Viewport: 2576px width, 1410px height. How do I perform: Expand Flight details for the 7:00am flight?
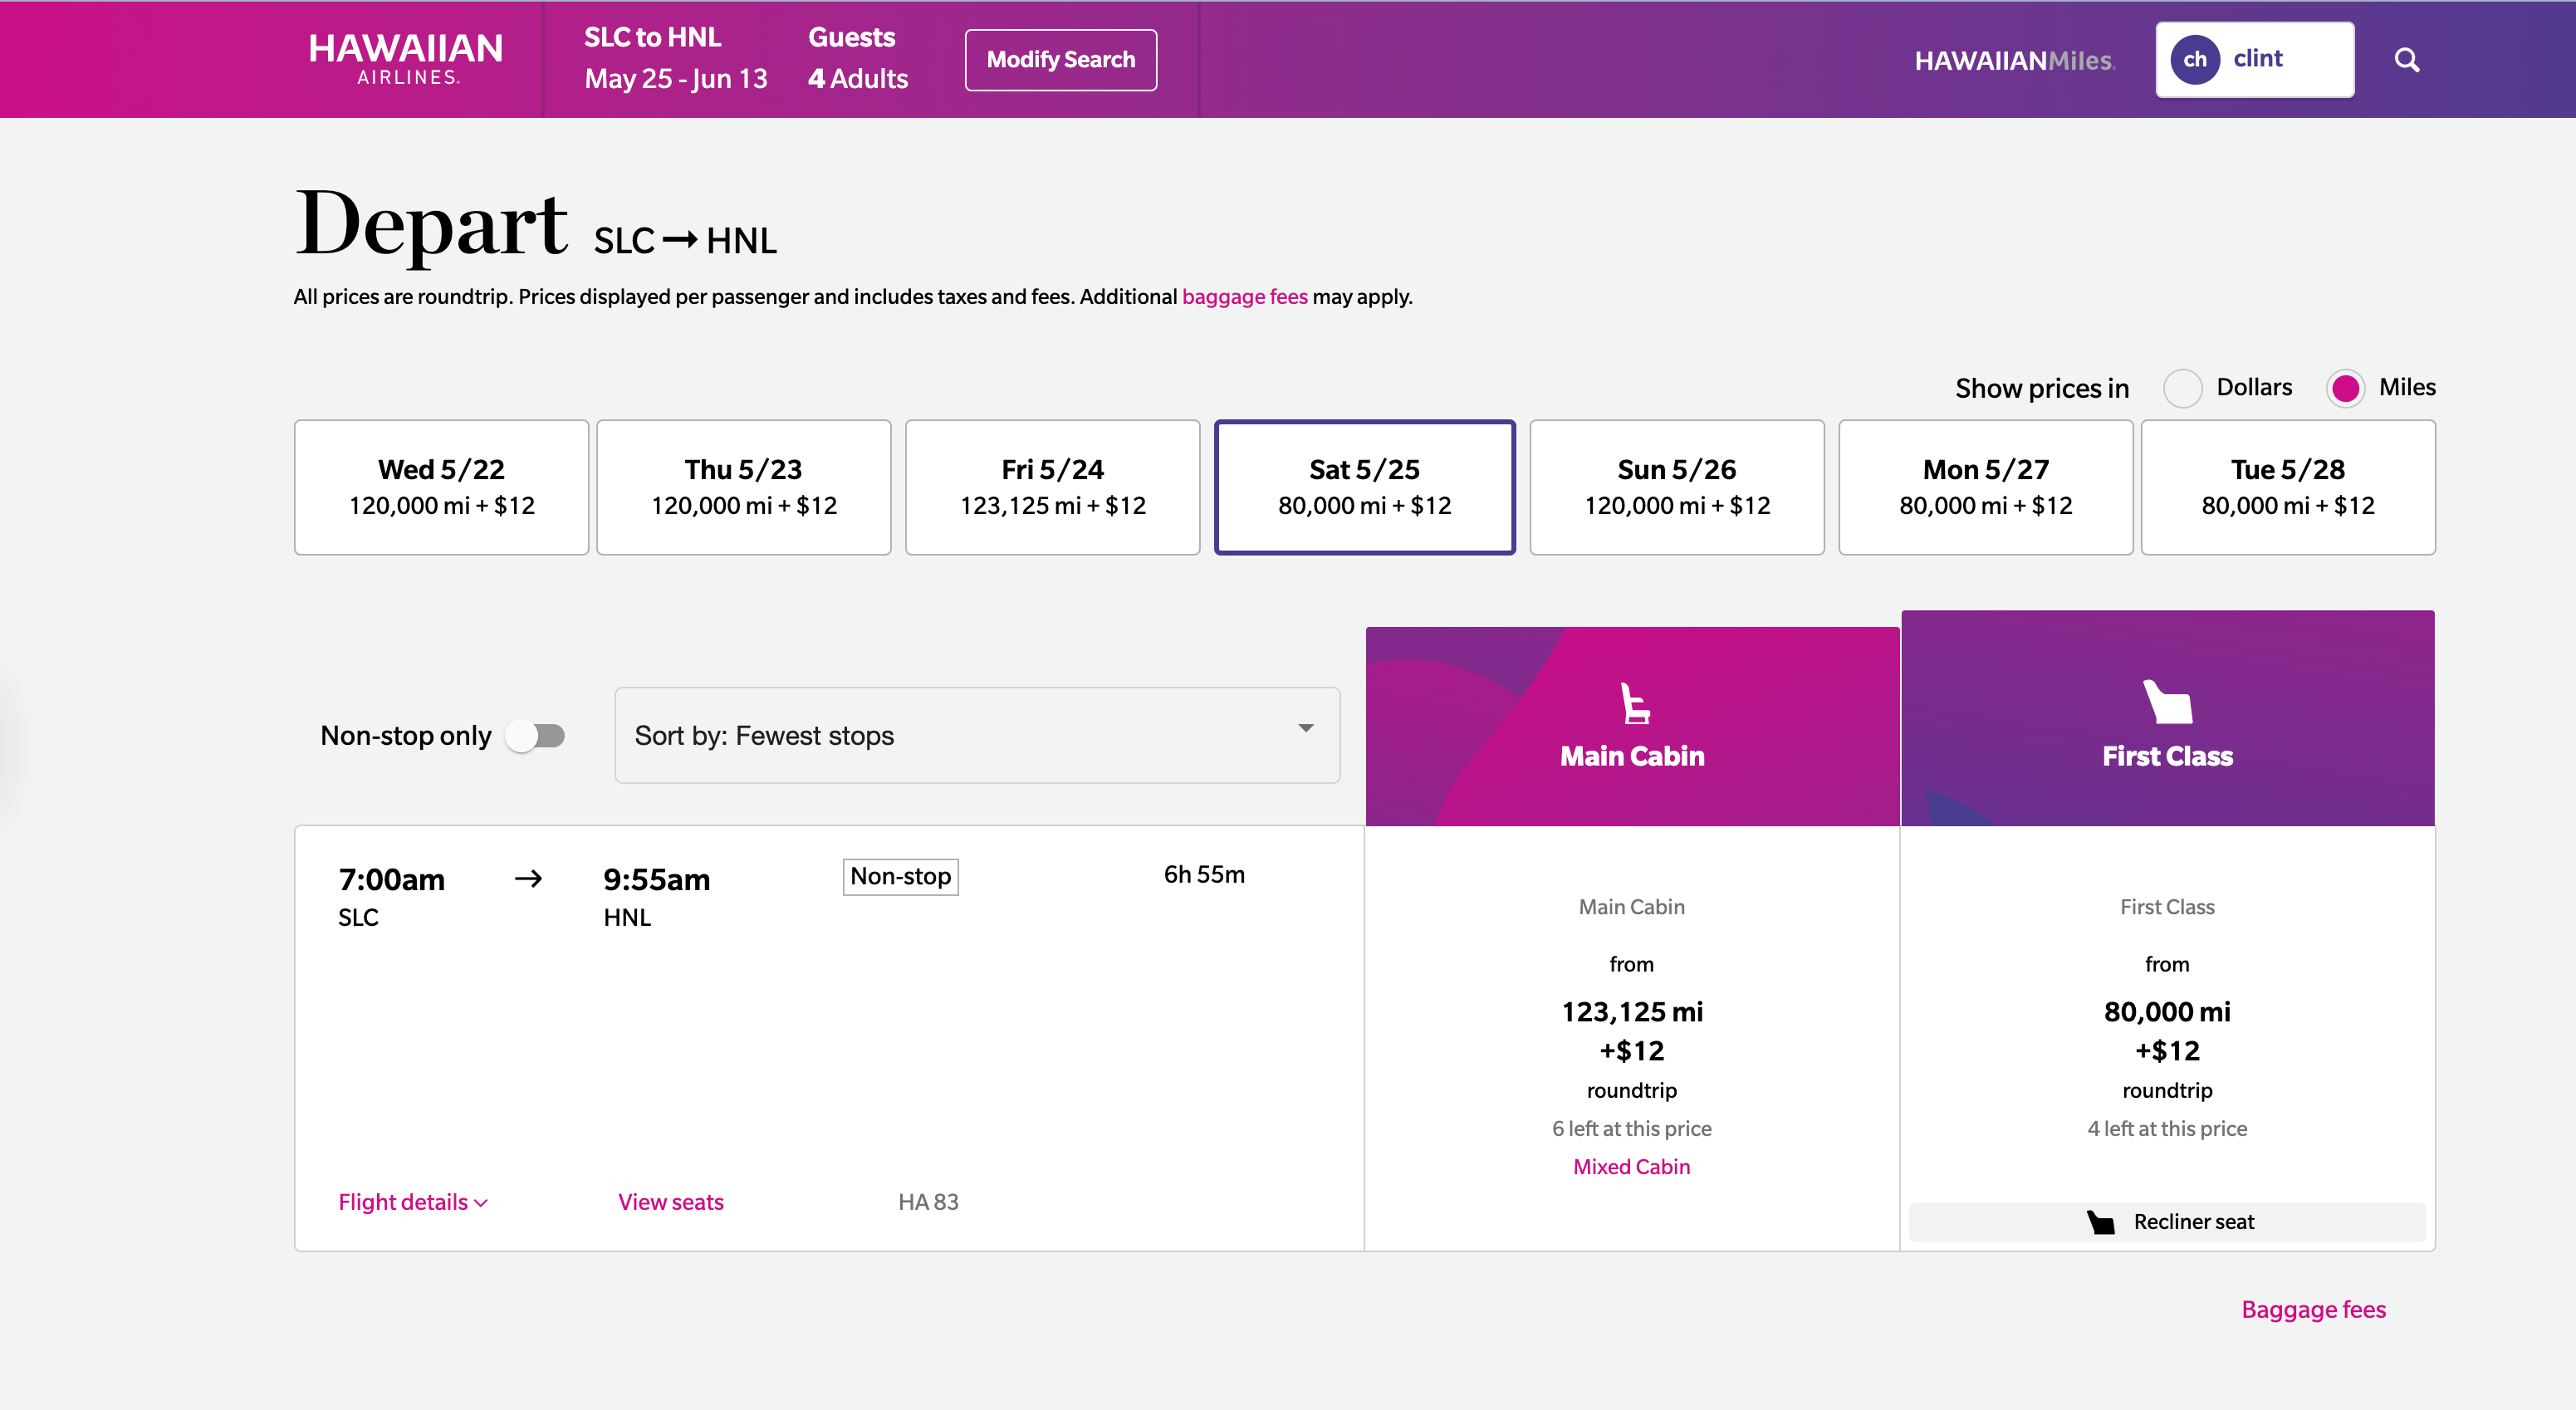tap(410, 1201)
